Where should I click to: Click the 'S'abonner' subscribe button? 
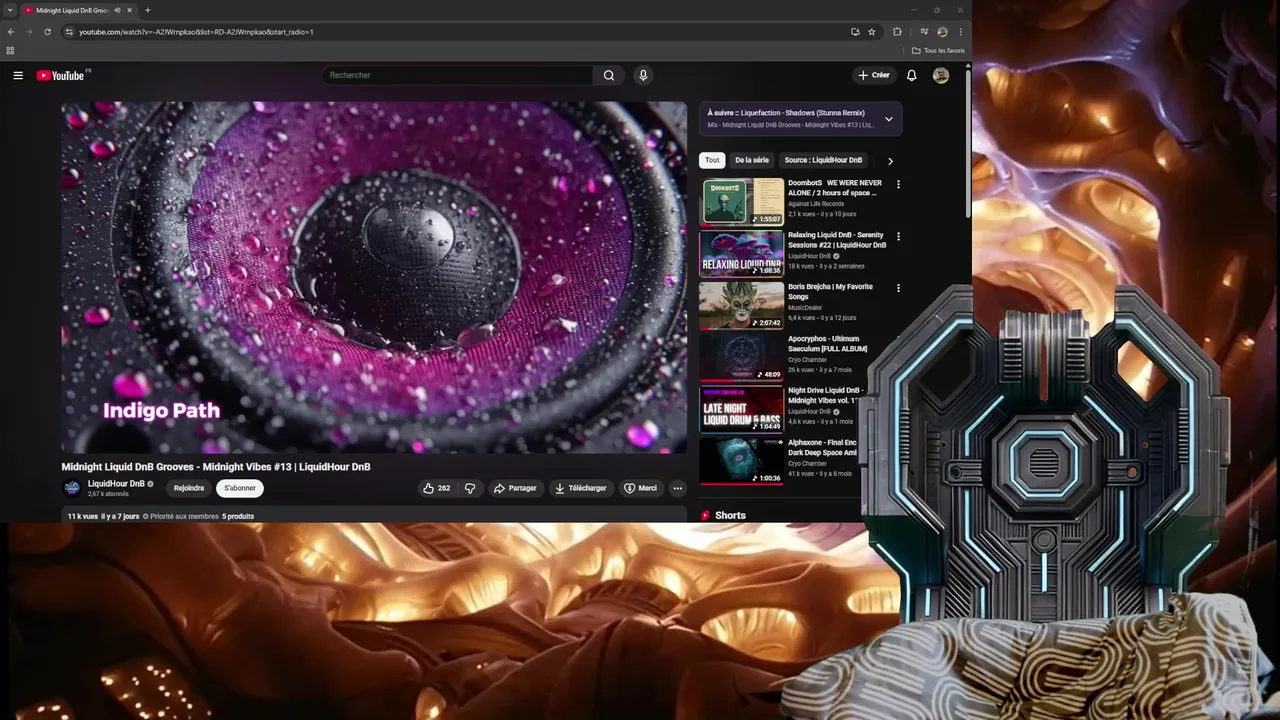[240, 488]
